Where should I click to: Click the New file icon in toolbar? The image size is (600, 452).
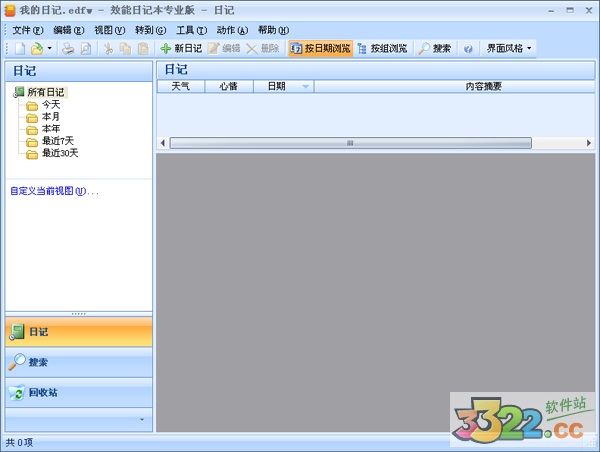(x=20, y=49)
